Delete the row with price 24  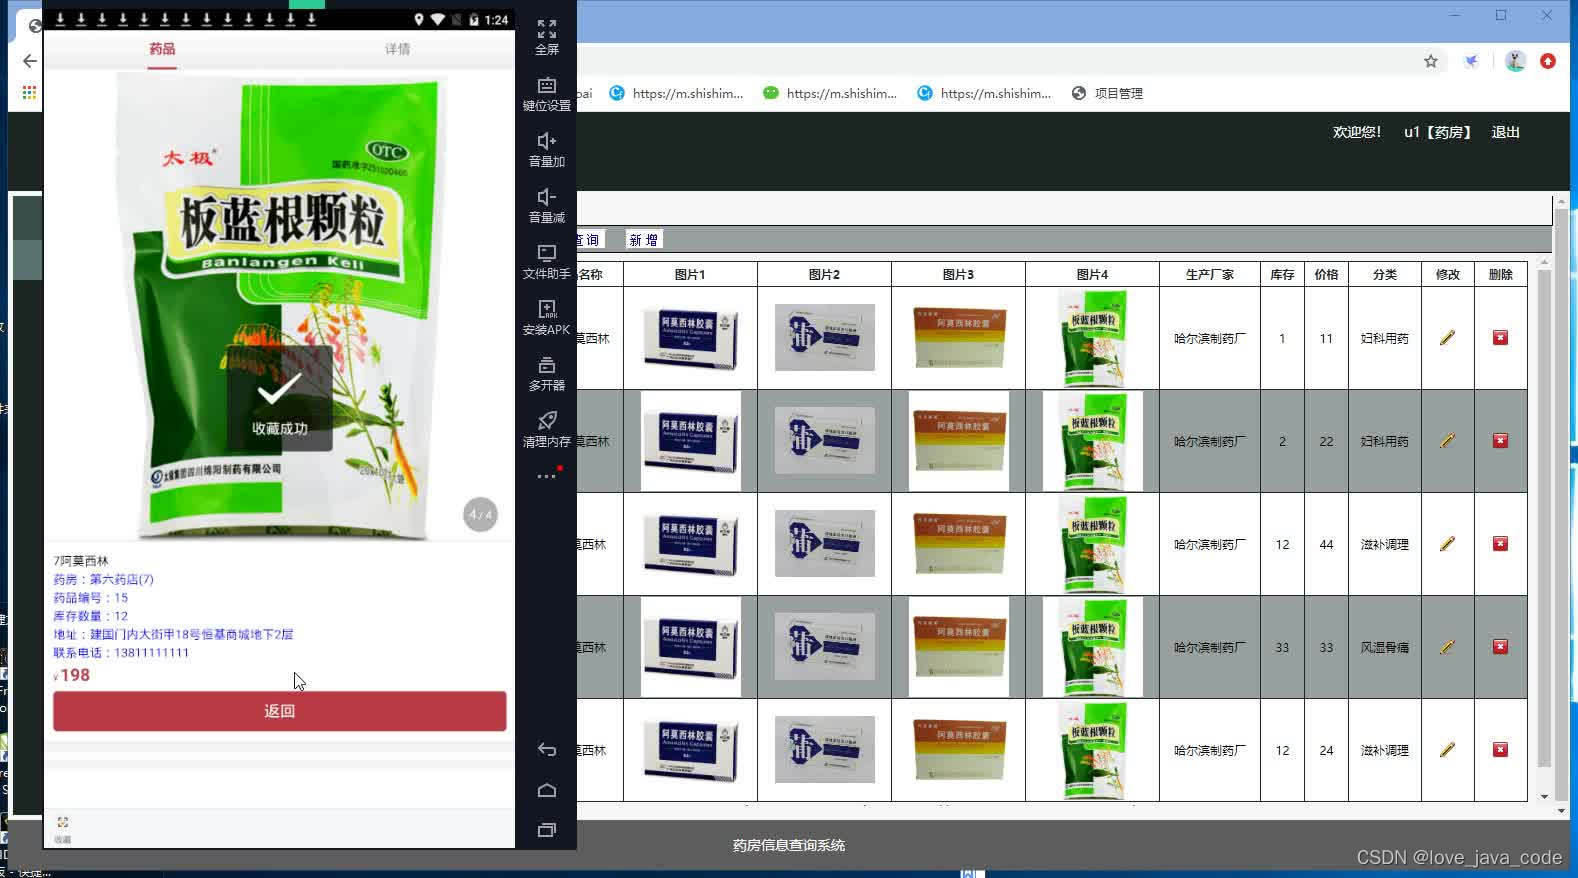click(x=1500, y=750)
